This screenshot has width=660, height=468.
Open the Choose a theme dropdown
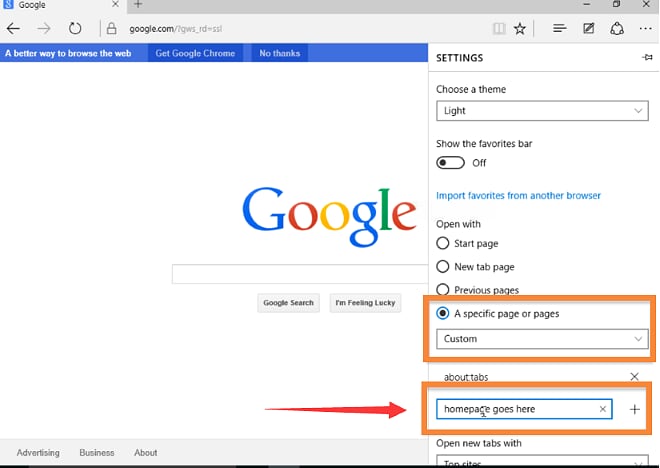click(x=542, y=111)
